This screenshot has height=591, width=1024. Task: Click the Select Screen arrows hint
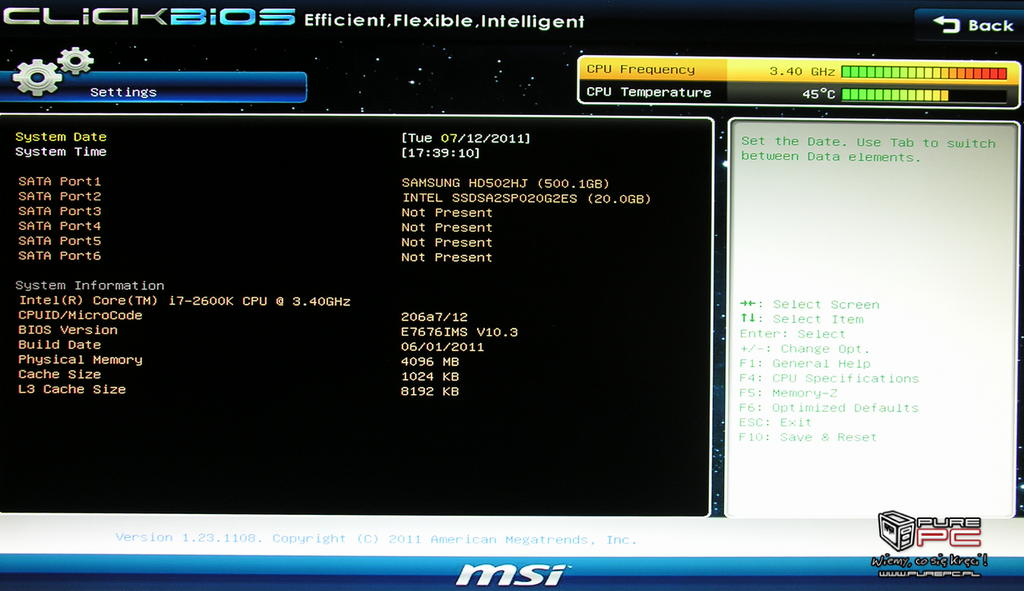tap(810, 304)
